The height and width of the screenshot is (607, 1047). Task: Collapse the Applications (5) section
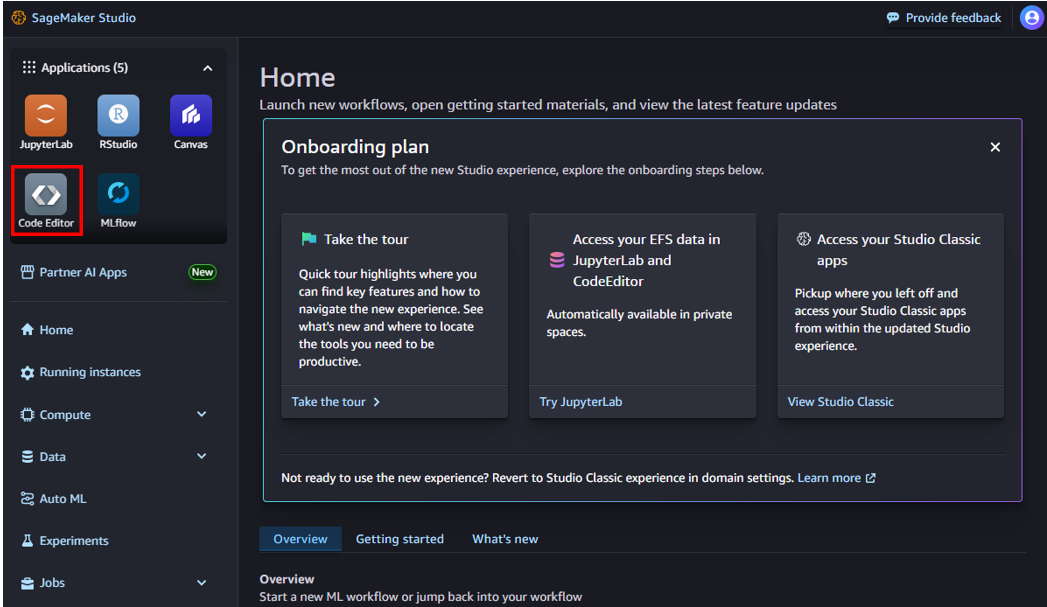[x=207, y=67]
